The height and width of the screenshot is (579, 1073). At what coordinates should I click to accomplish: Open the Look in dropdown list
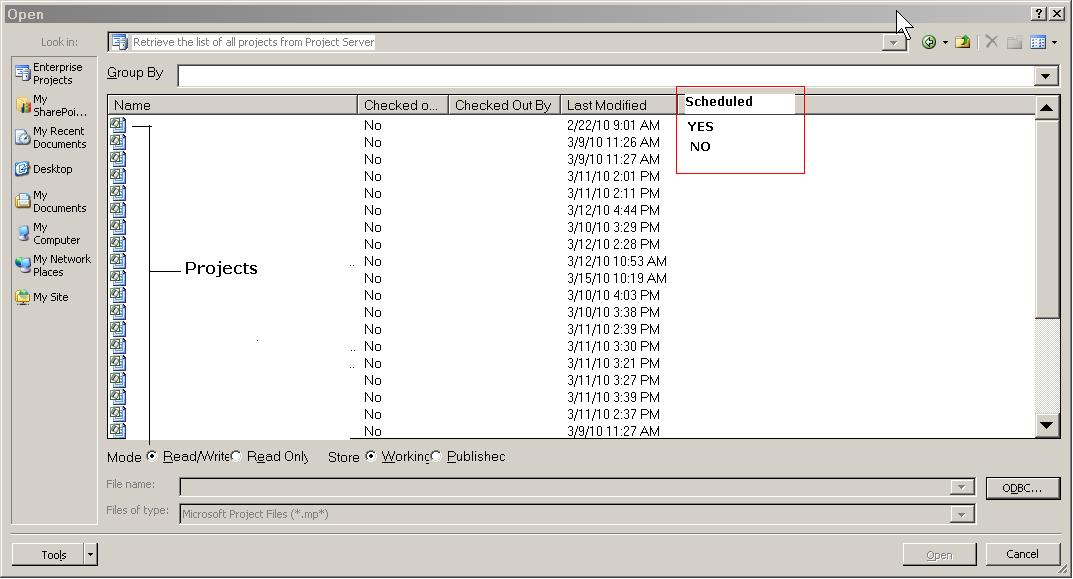coord(894,42)
